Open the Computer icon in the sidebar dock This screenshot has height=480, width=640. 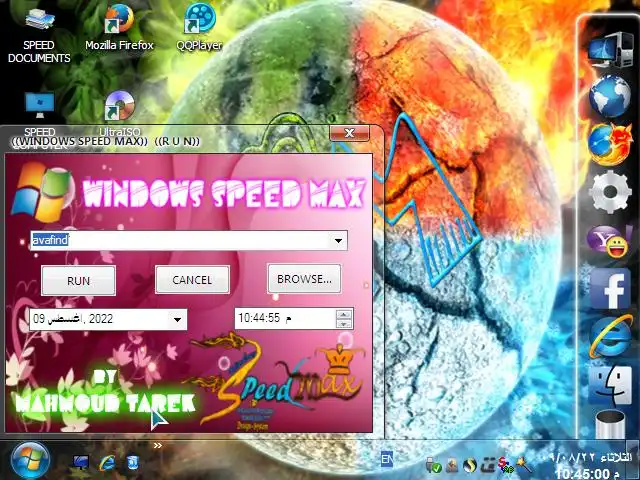click(611, 51)
